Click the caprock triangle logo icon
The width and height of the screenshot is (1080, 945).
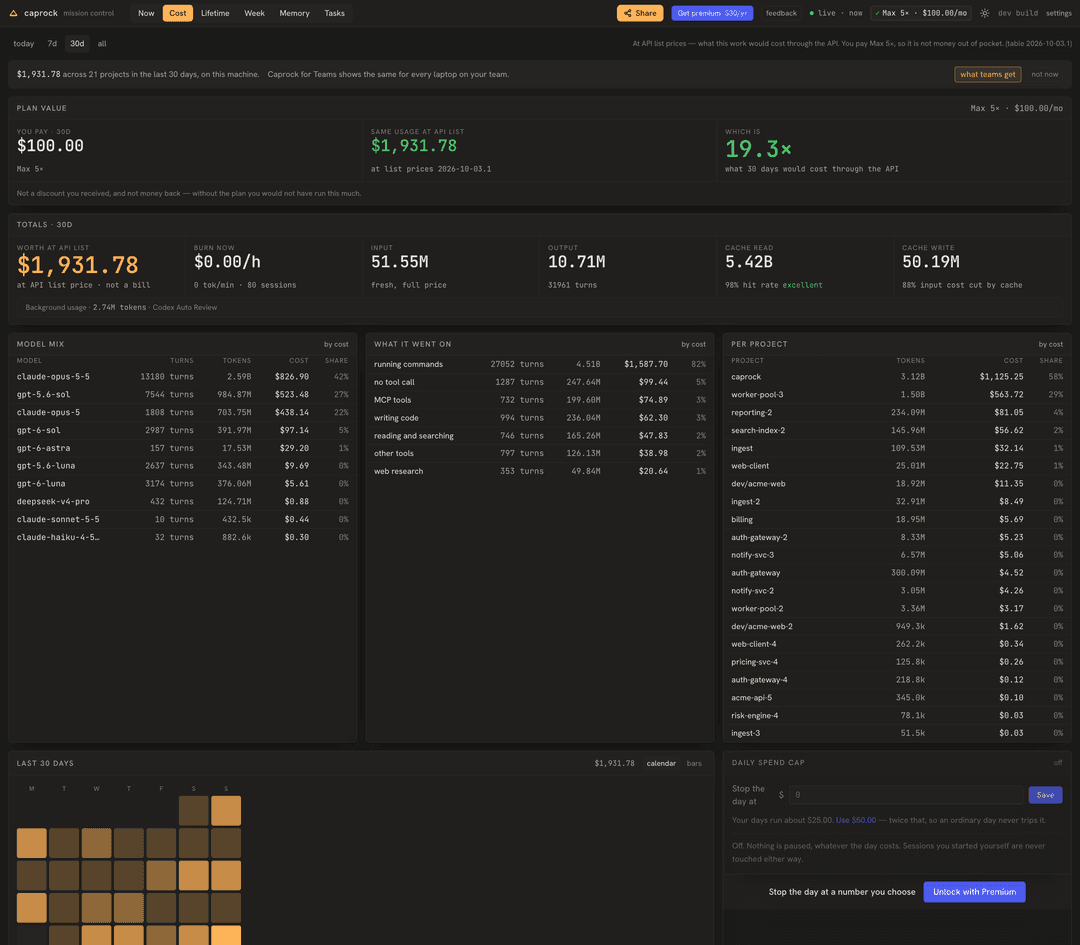coord(13,13)
